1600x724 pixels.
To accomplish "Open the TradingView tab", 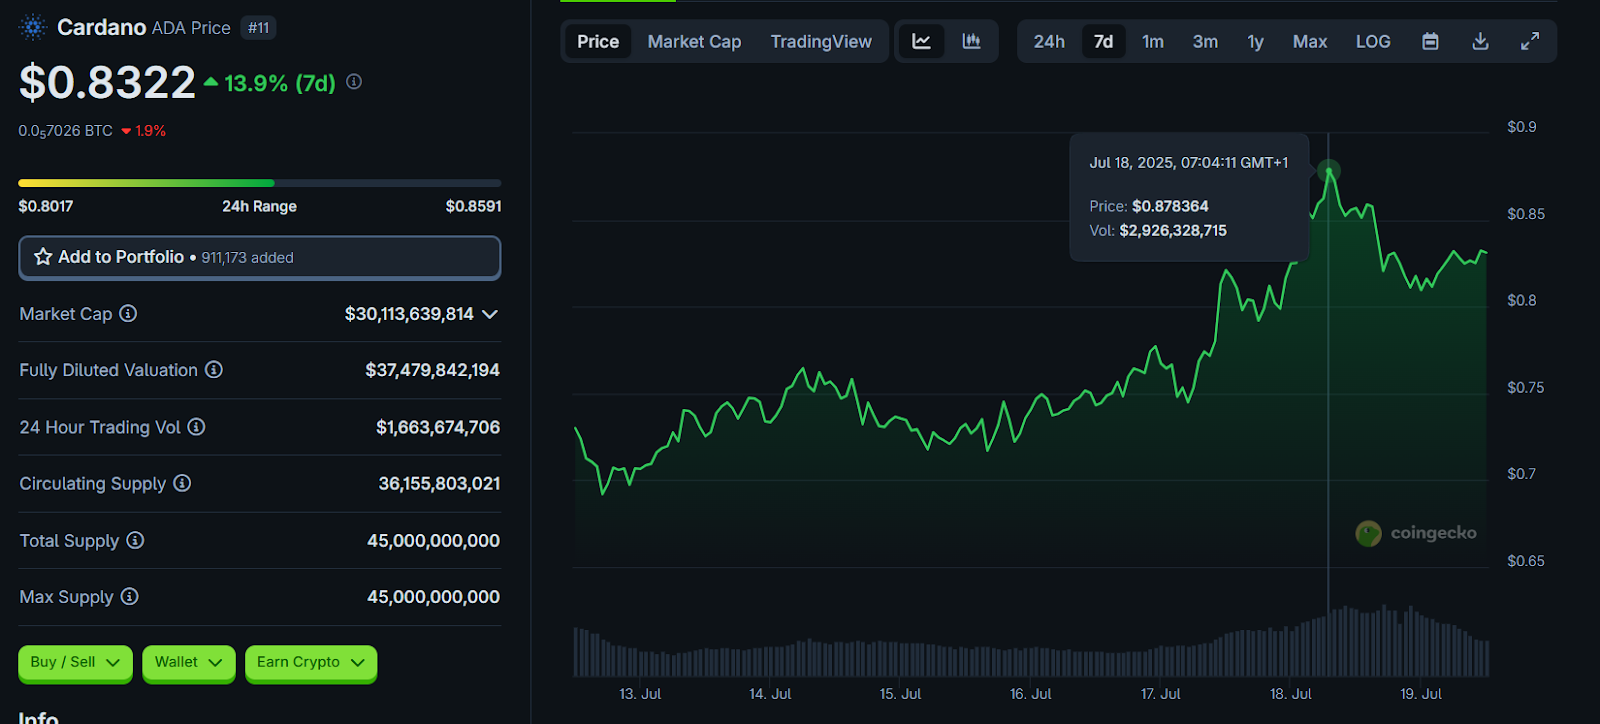I will coord(821,41).
